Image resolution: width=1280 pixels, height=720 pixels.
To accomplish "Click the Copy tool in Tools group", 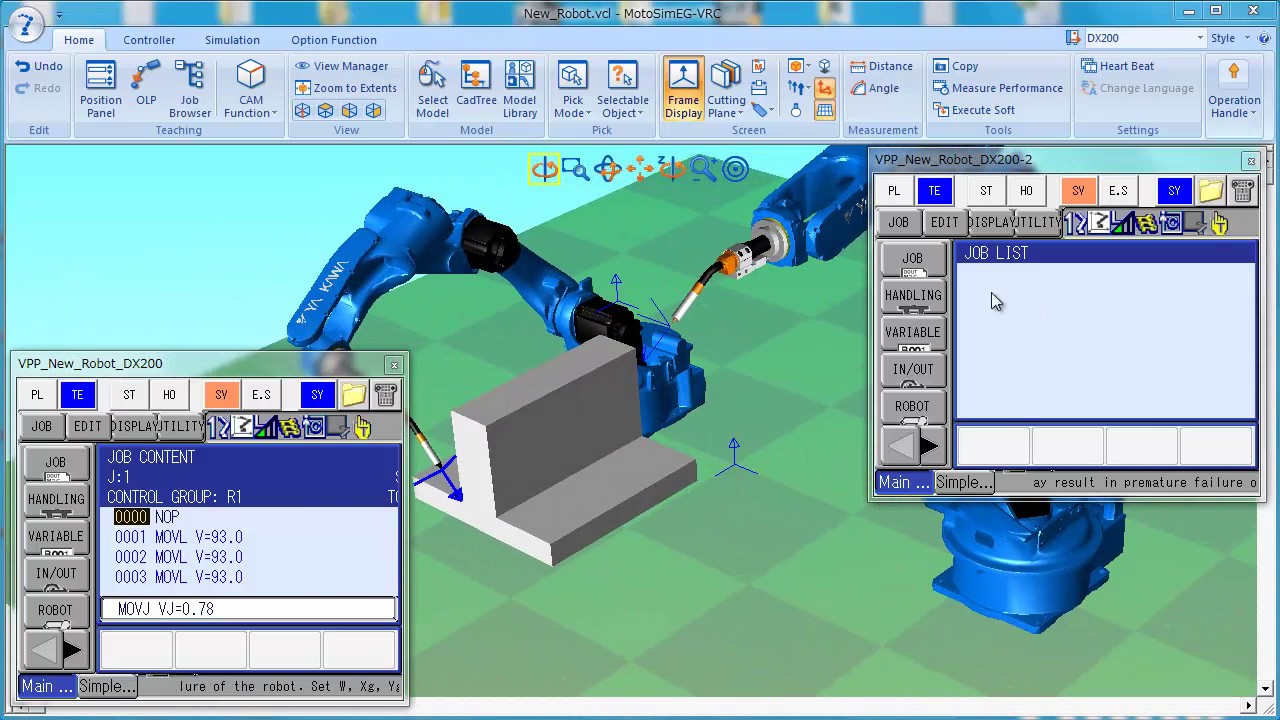I will pos(955,66).
